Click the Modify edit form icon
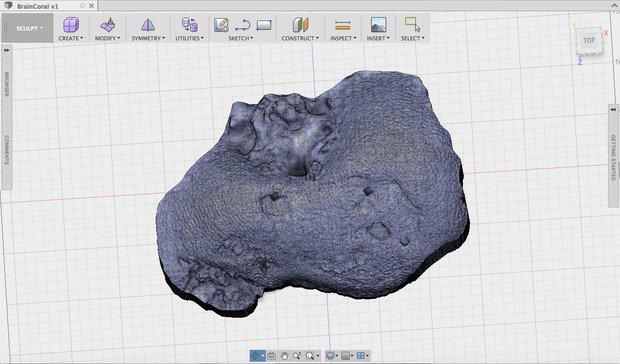Screen dimensions: 620x364 pyautogui.click(x=108, y=25)
